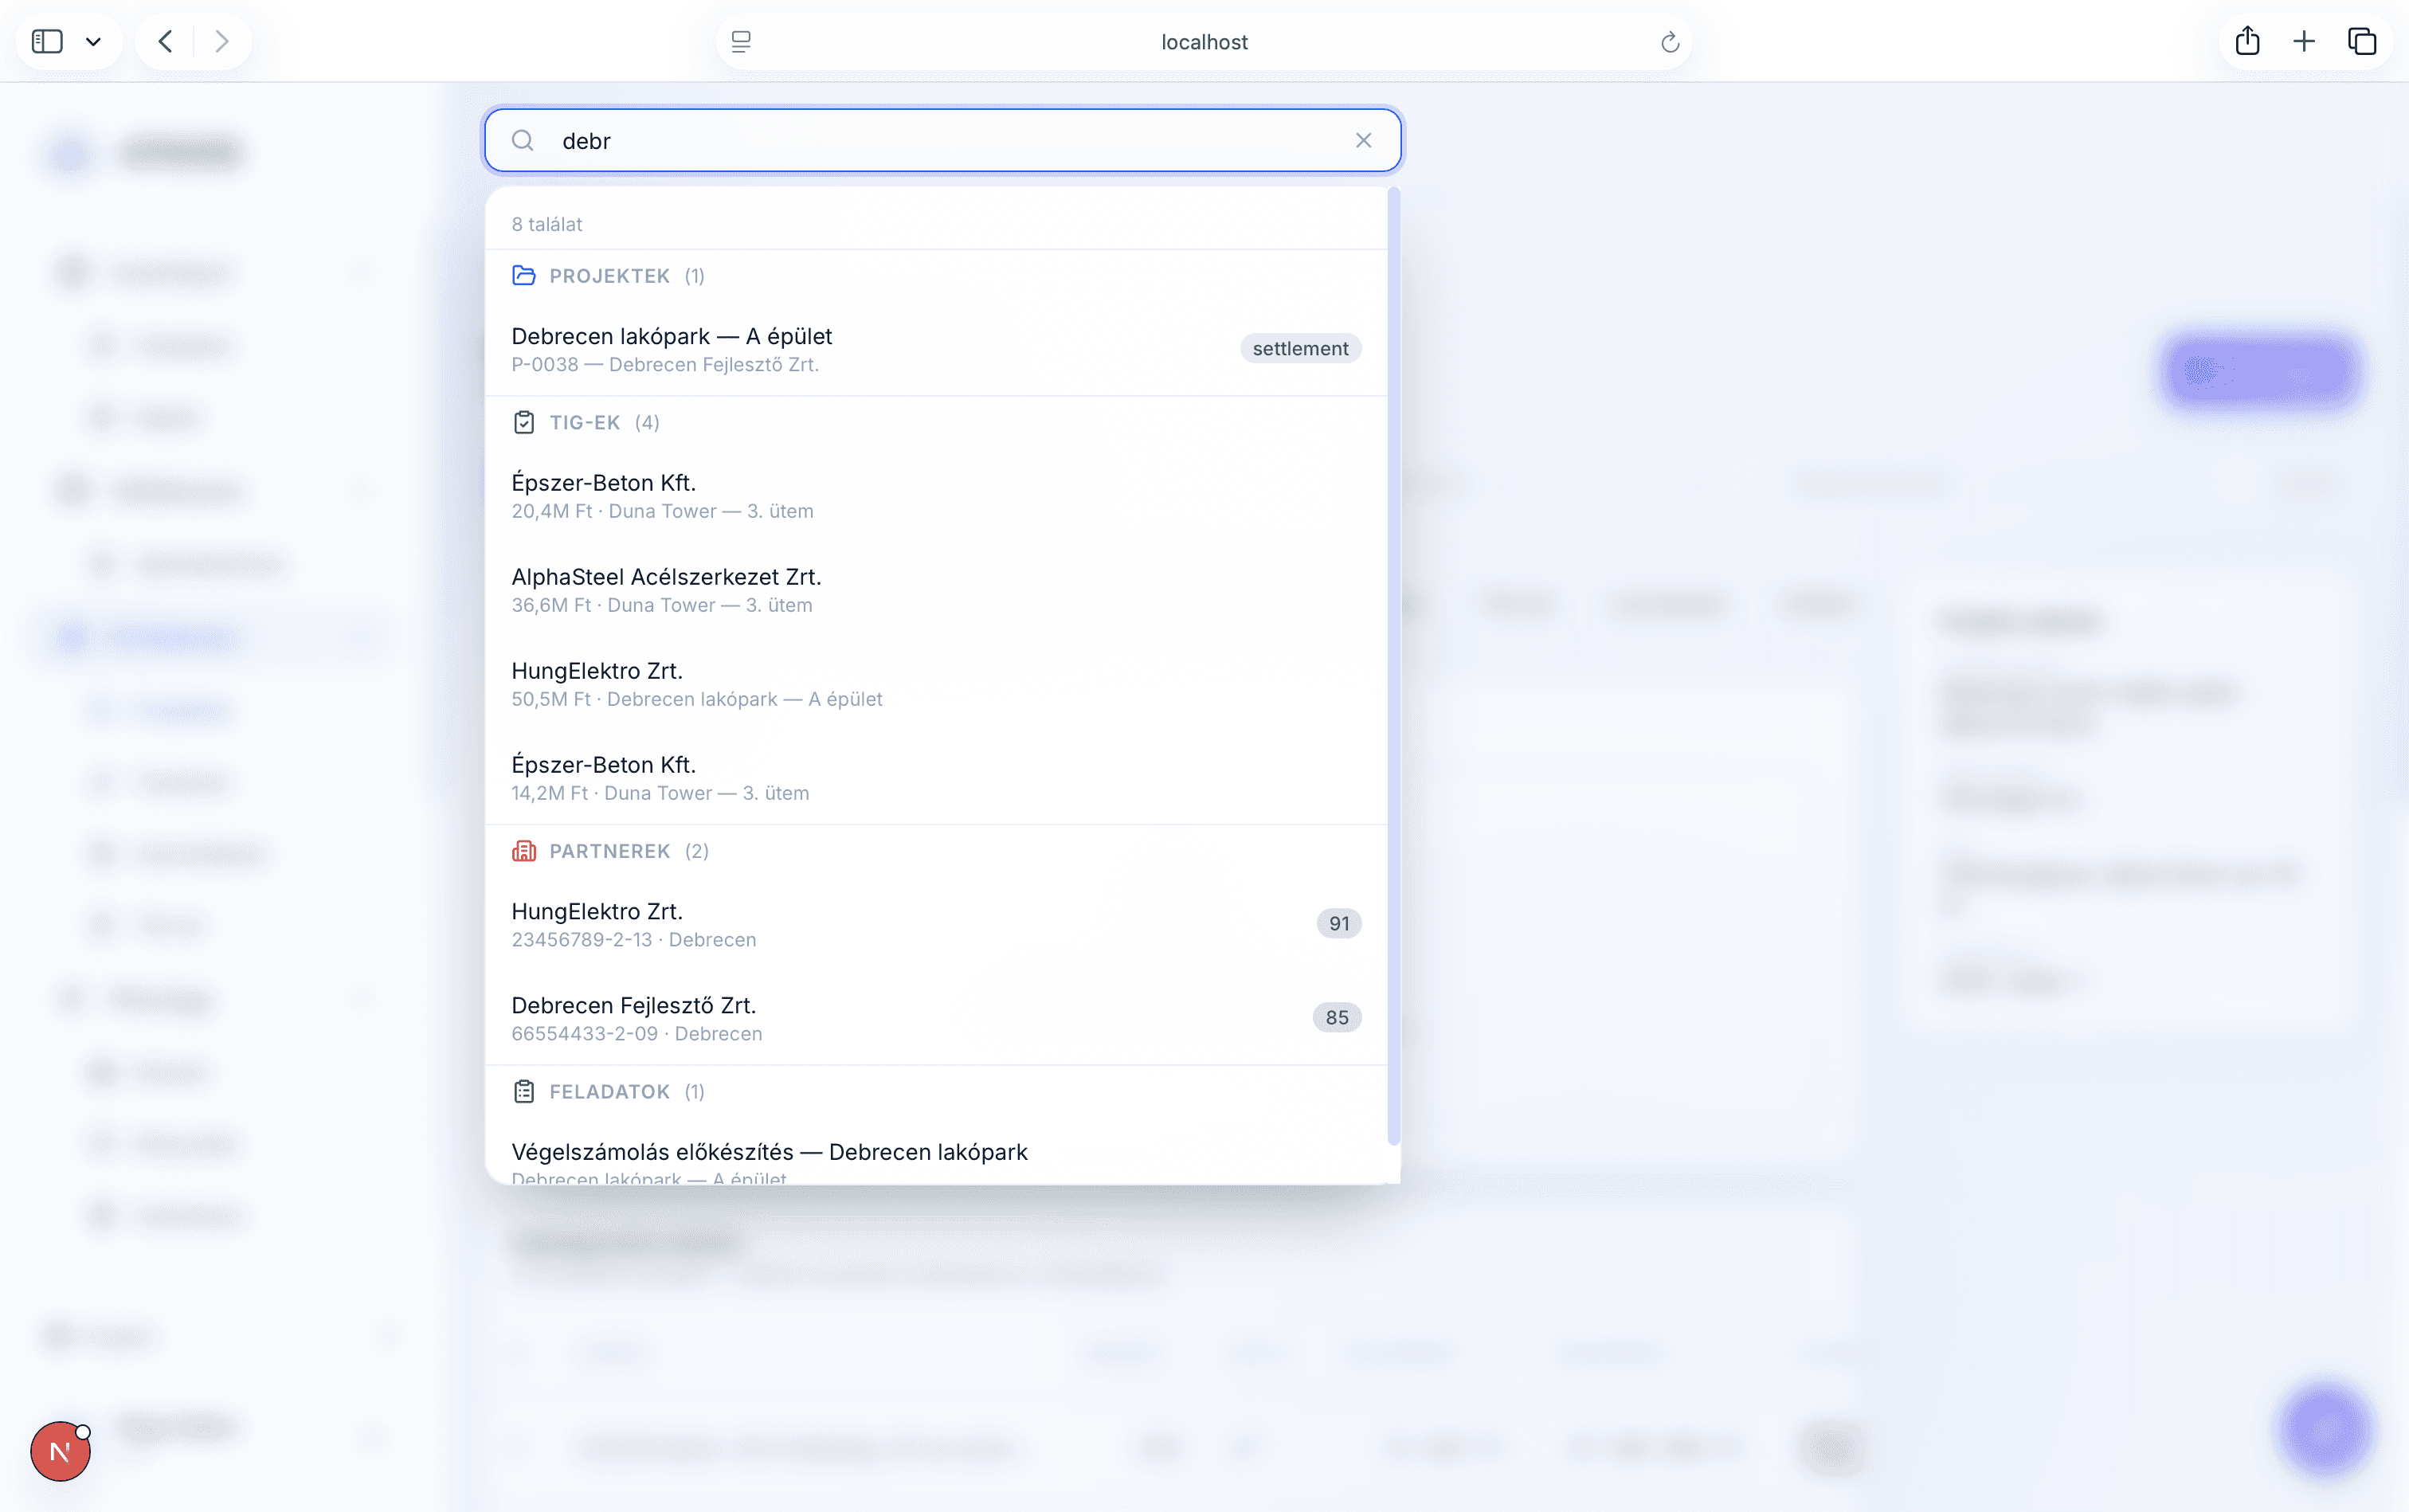Go back with browser back arrow
The image size is (2409, 1512).
point(166,41)
